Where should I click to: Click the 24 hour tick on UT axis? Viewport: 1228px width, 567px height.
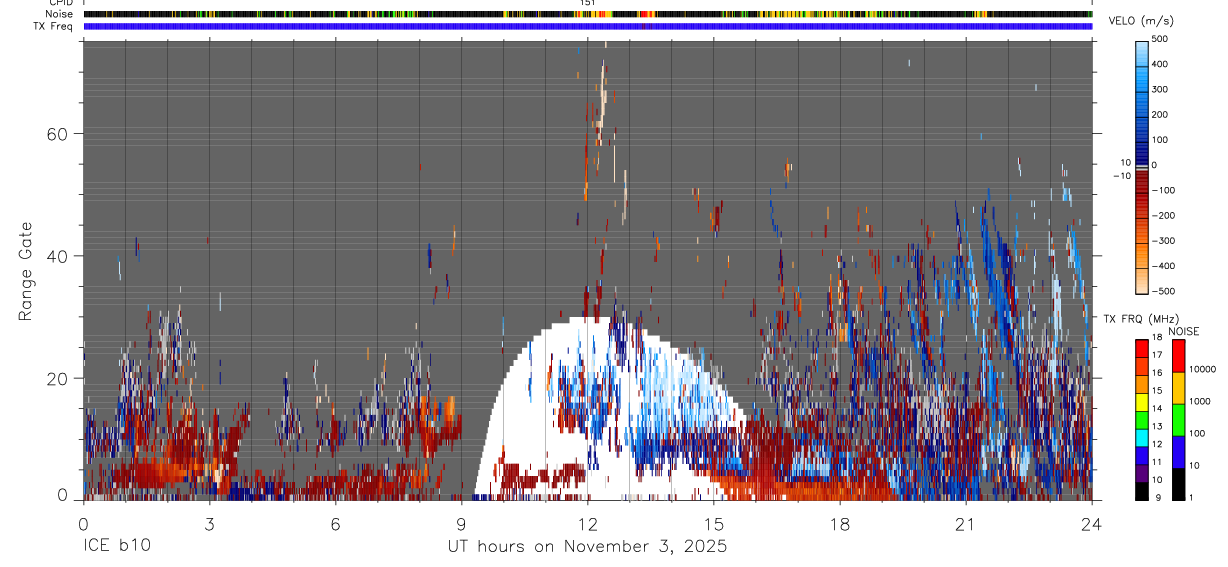coord(1092,523)
